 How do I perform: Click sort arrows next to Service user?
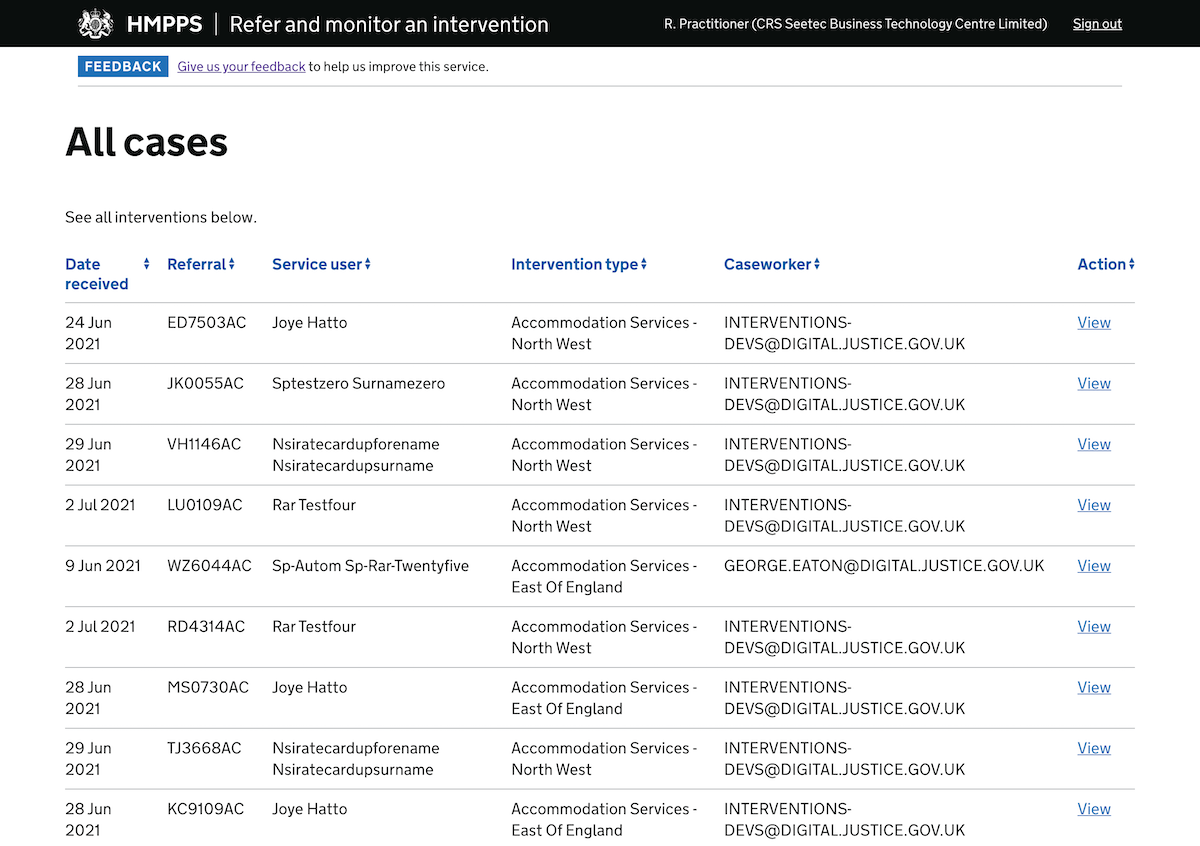pos(367,264)
